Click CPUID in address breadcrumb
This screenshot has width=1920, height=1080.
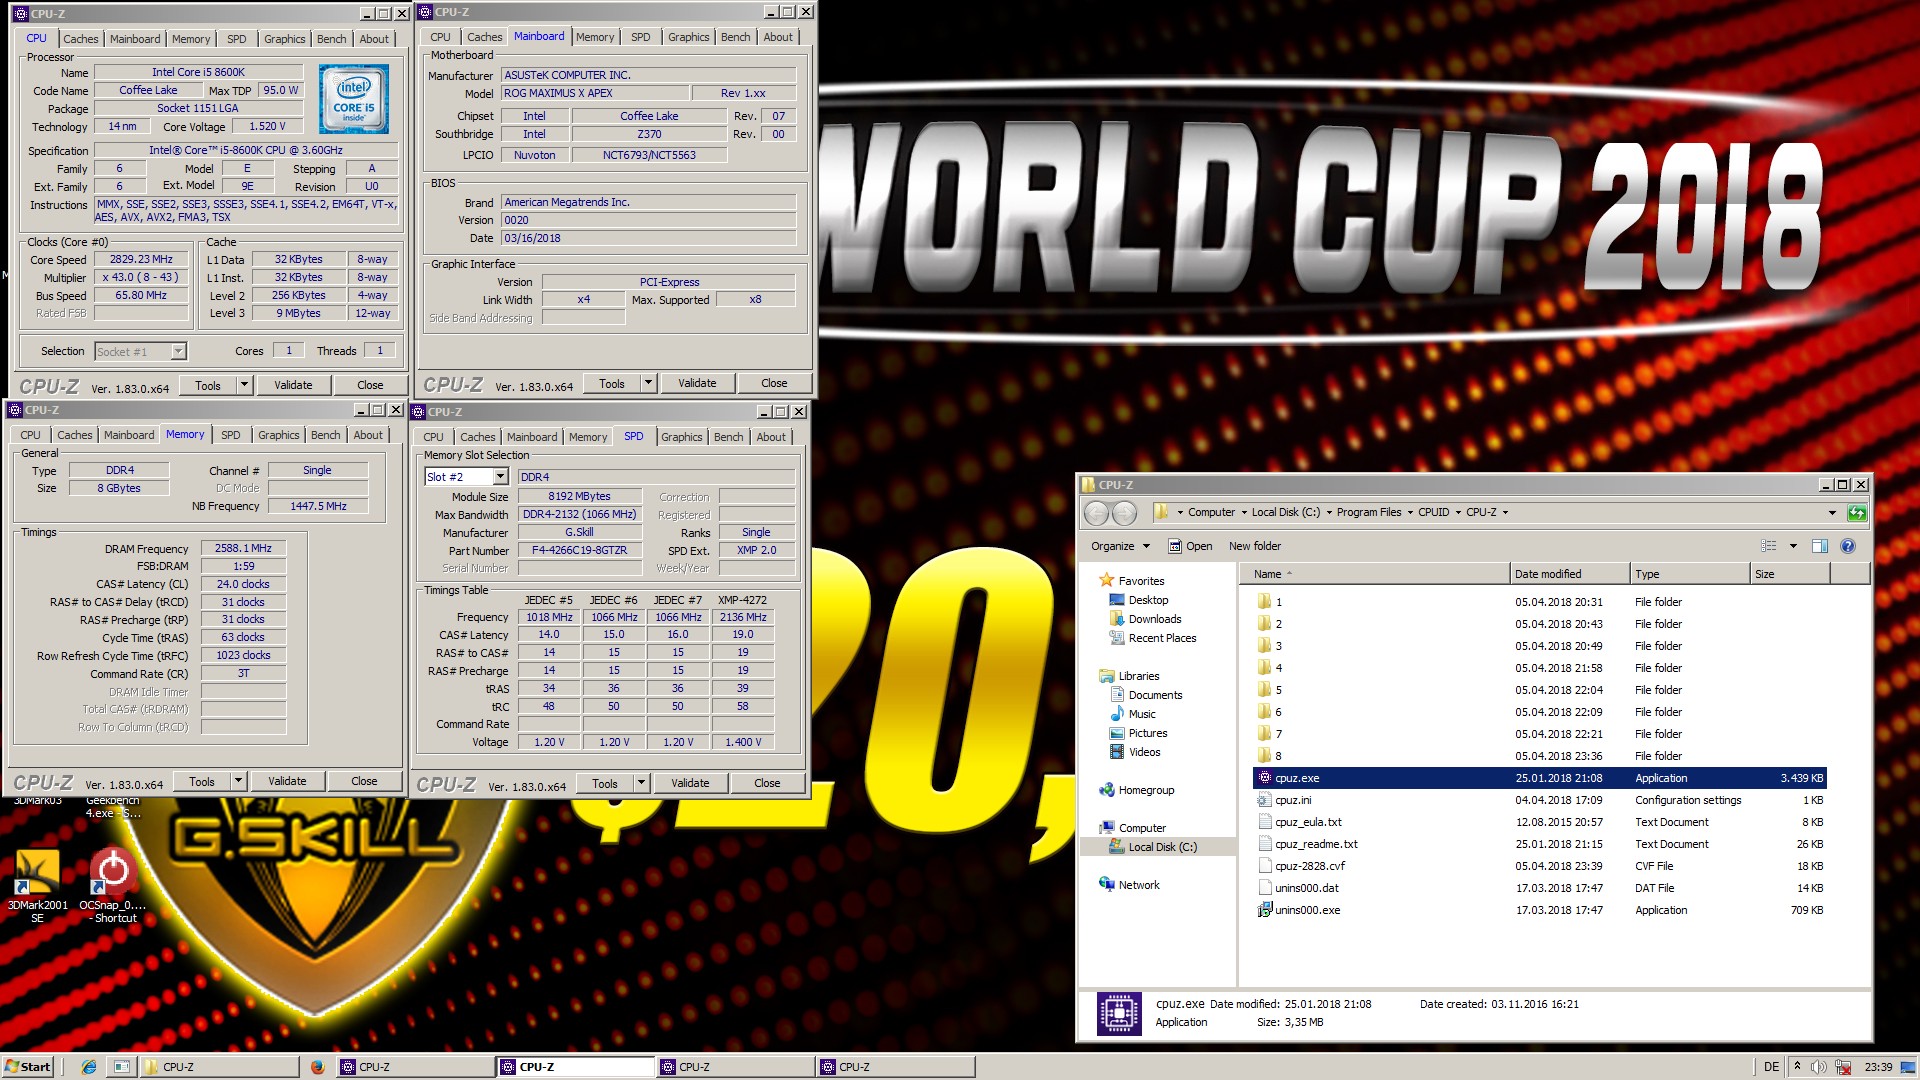click(1433, 512)
